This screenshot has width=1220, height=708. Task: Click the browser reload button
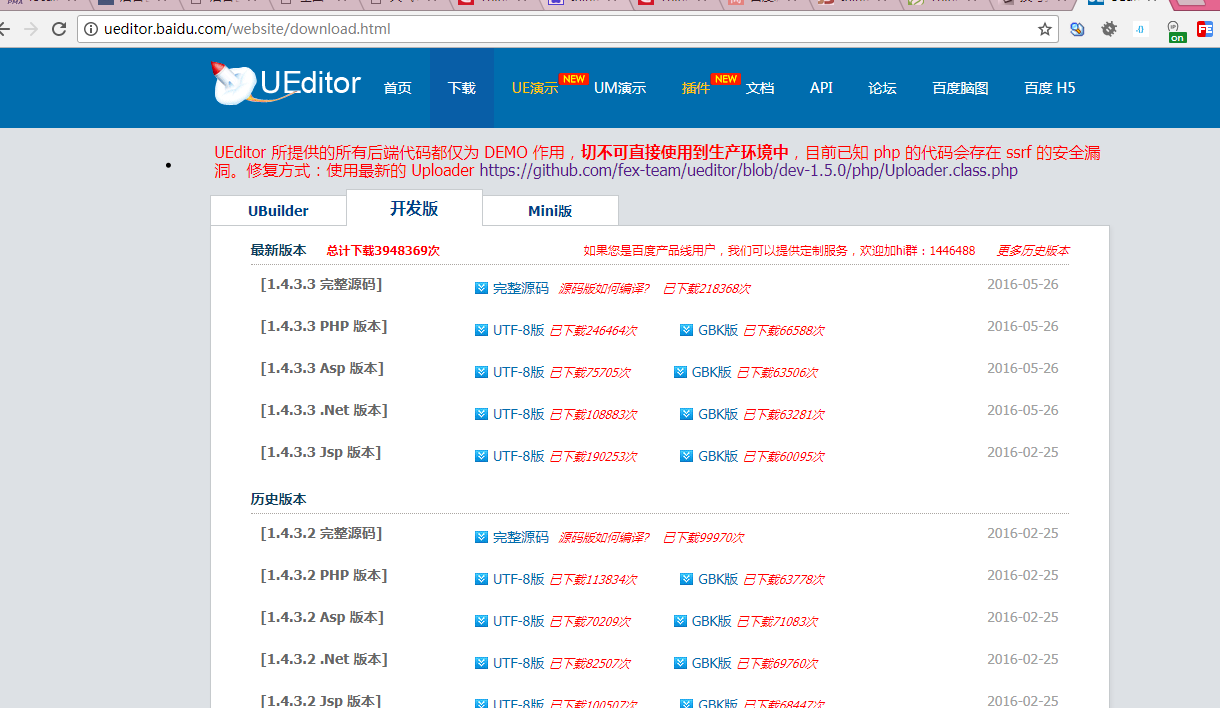[59, 29]
